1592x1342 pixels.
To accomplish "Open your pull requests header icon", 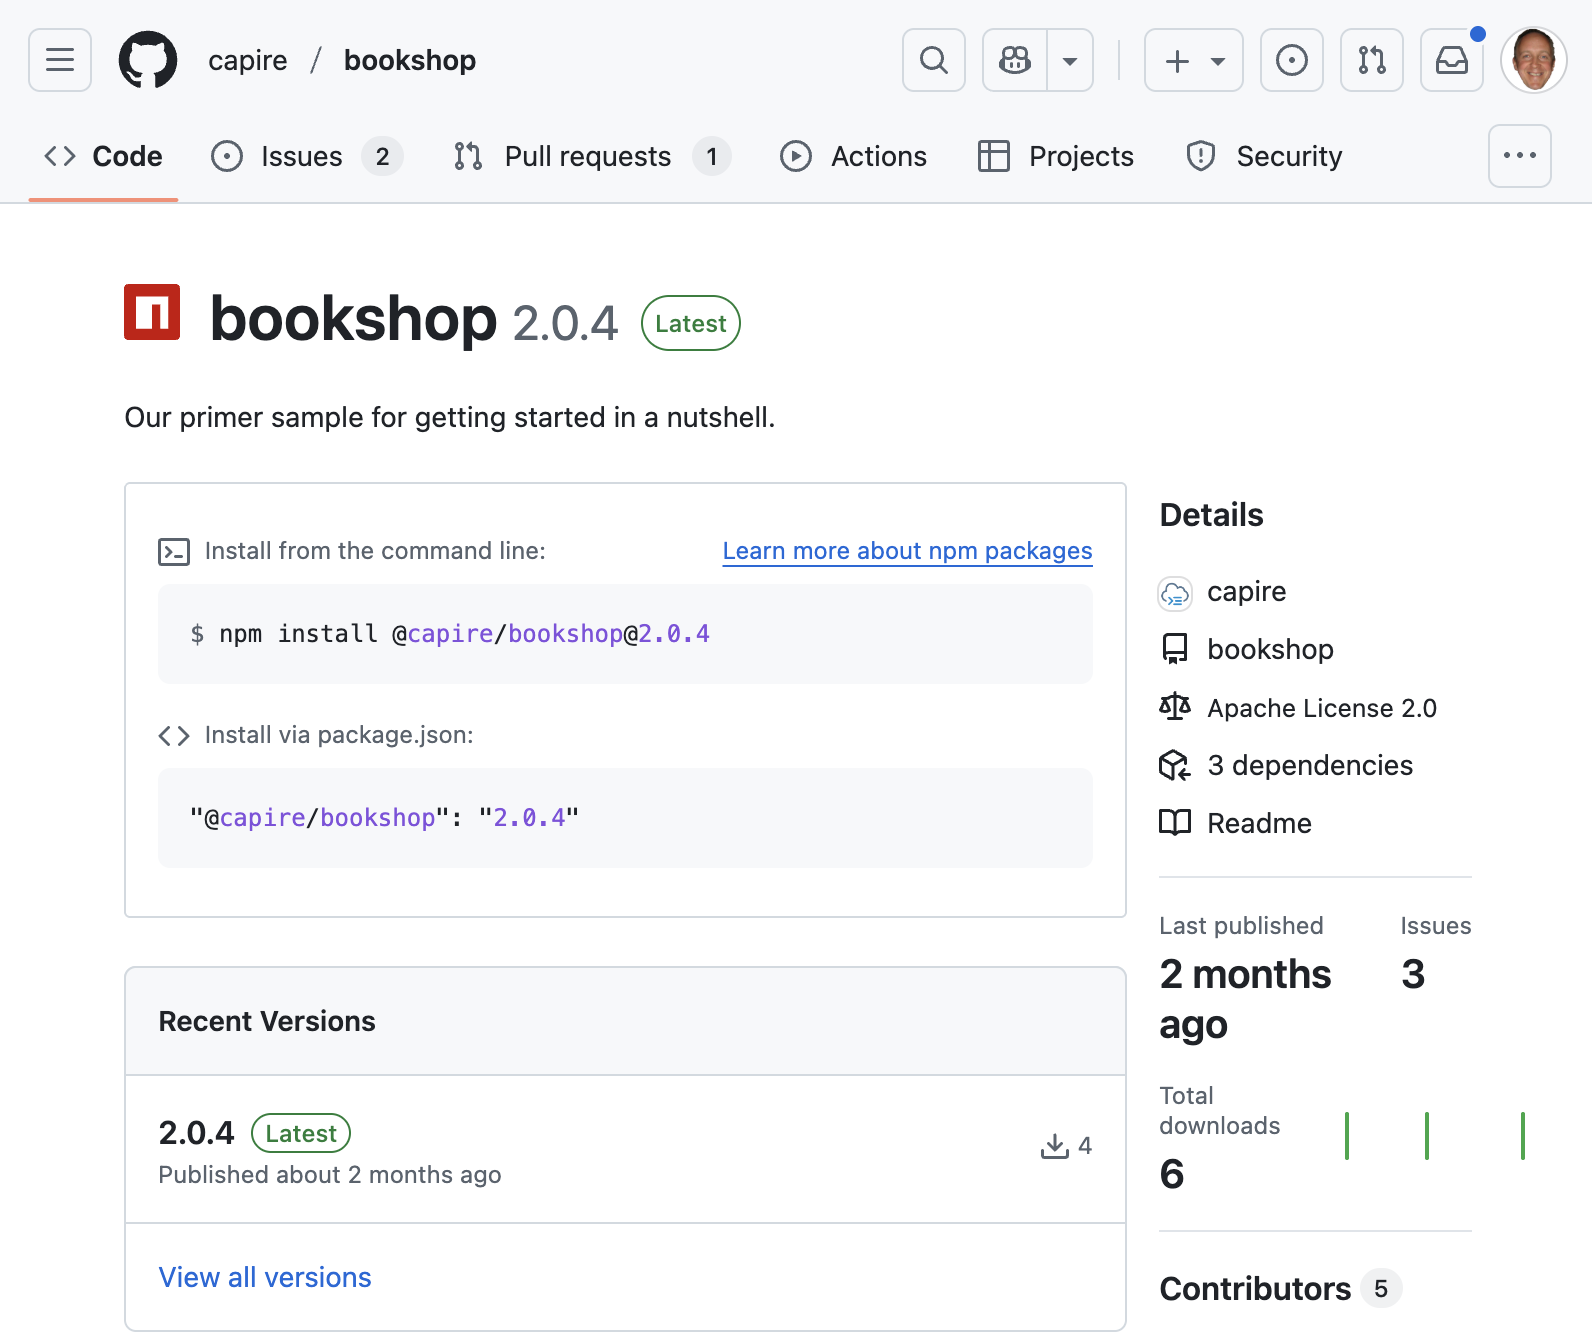I will [1372, 60].
